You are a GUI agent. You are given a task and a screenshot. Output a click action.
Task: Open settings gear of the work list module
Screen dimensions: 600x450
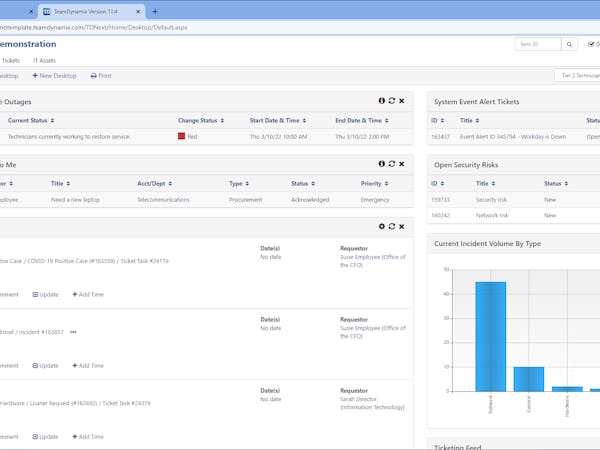382,227
